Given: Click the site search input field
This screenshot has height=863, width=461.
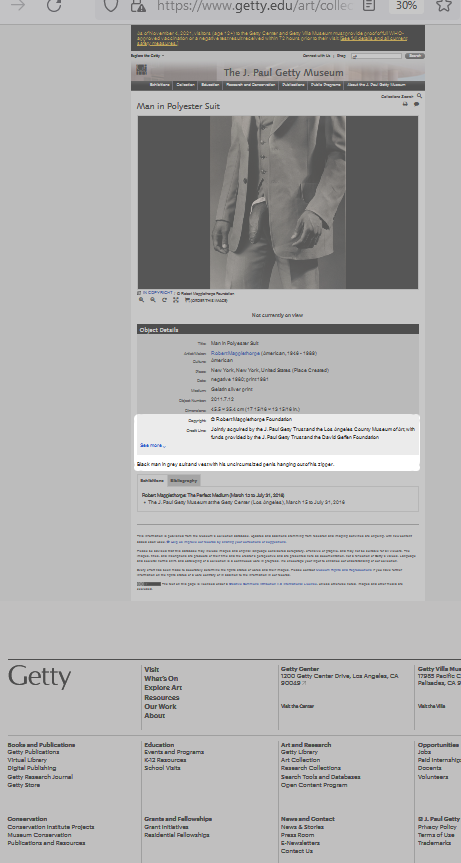Looking at the screenshot, I should [377, 56].
